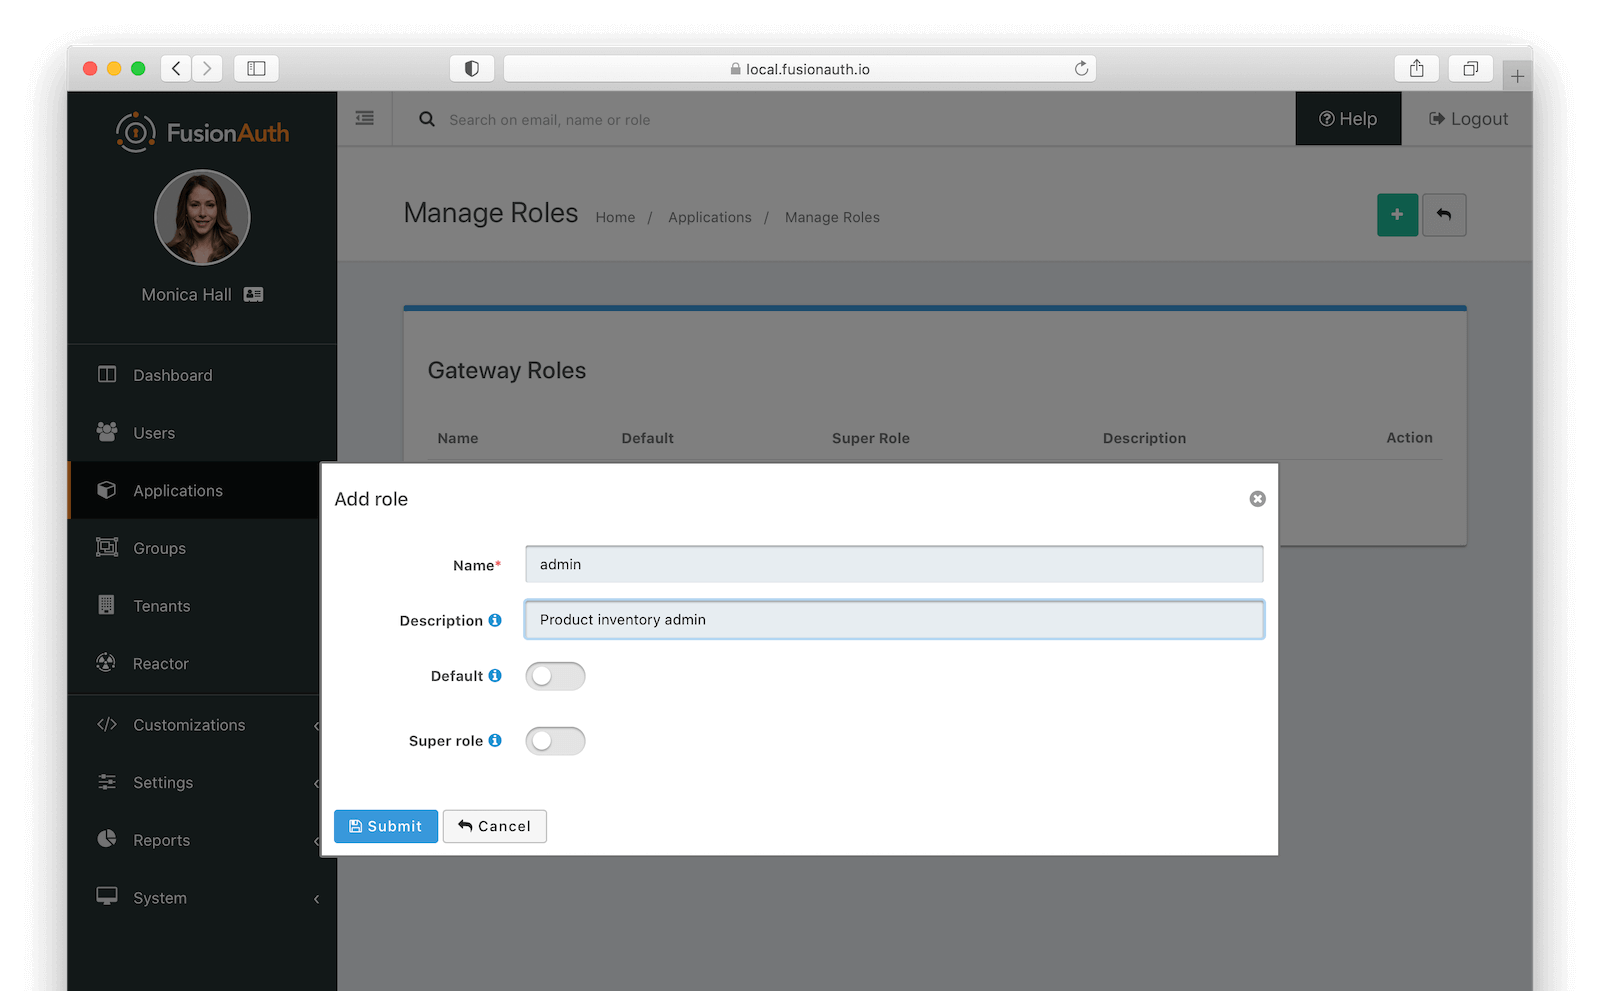Viewport: 1600px width, 991px height.
Task: Click the green add role plus button
Action: pyautogui.click(x=1397, y=215)
